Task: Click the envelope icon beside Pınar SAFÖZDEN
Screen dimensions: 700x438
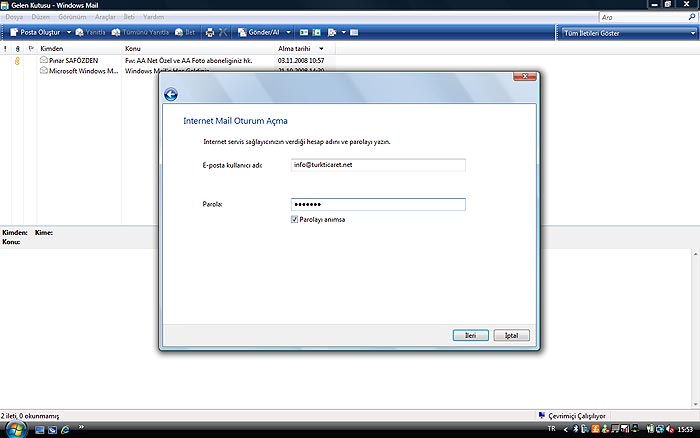Action: [44, 60]
